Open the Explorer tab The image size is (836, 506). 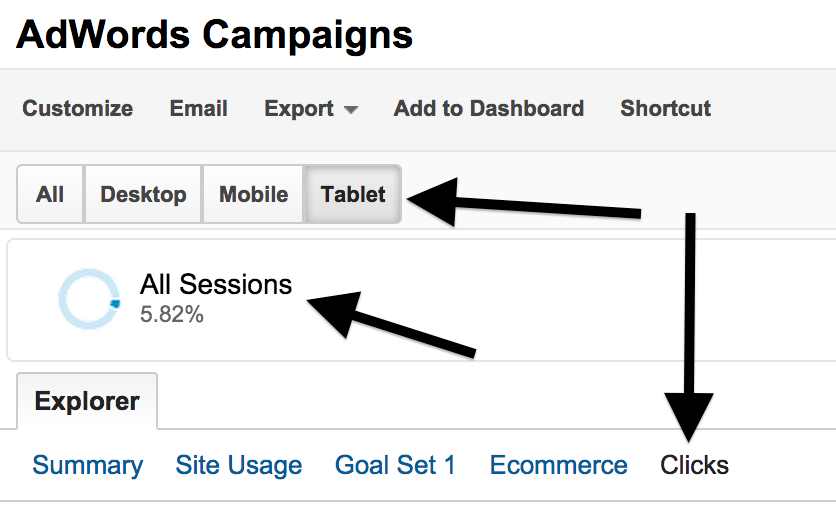87,402
